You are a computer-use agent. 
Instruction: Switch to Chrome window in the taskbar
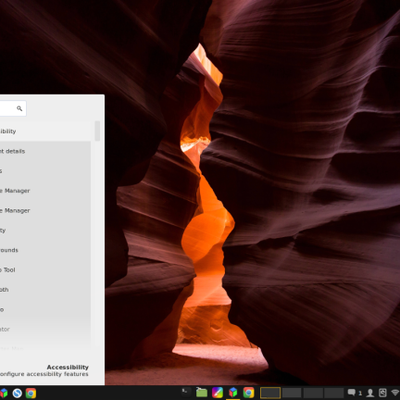point(248,392)
